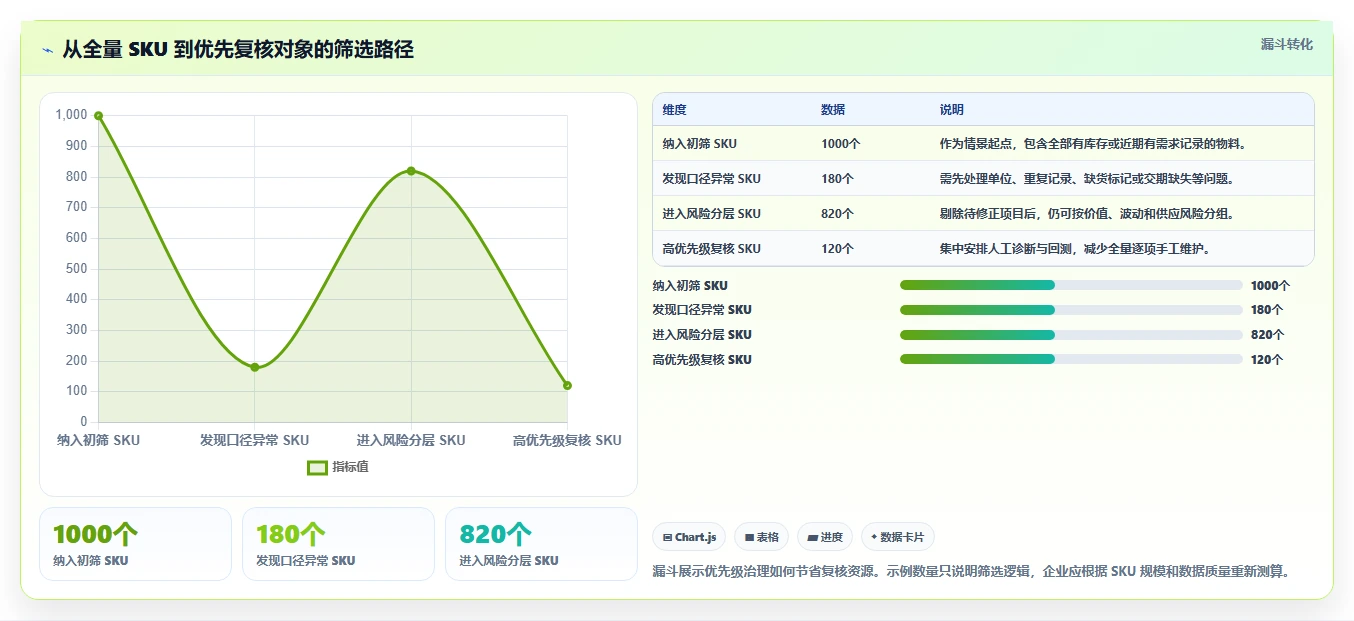This screenshot has width=1354, height=621.
Task: Click the 1000个 progress bar value
Action: point(1270,286)
